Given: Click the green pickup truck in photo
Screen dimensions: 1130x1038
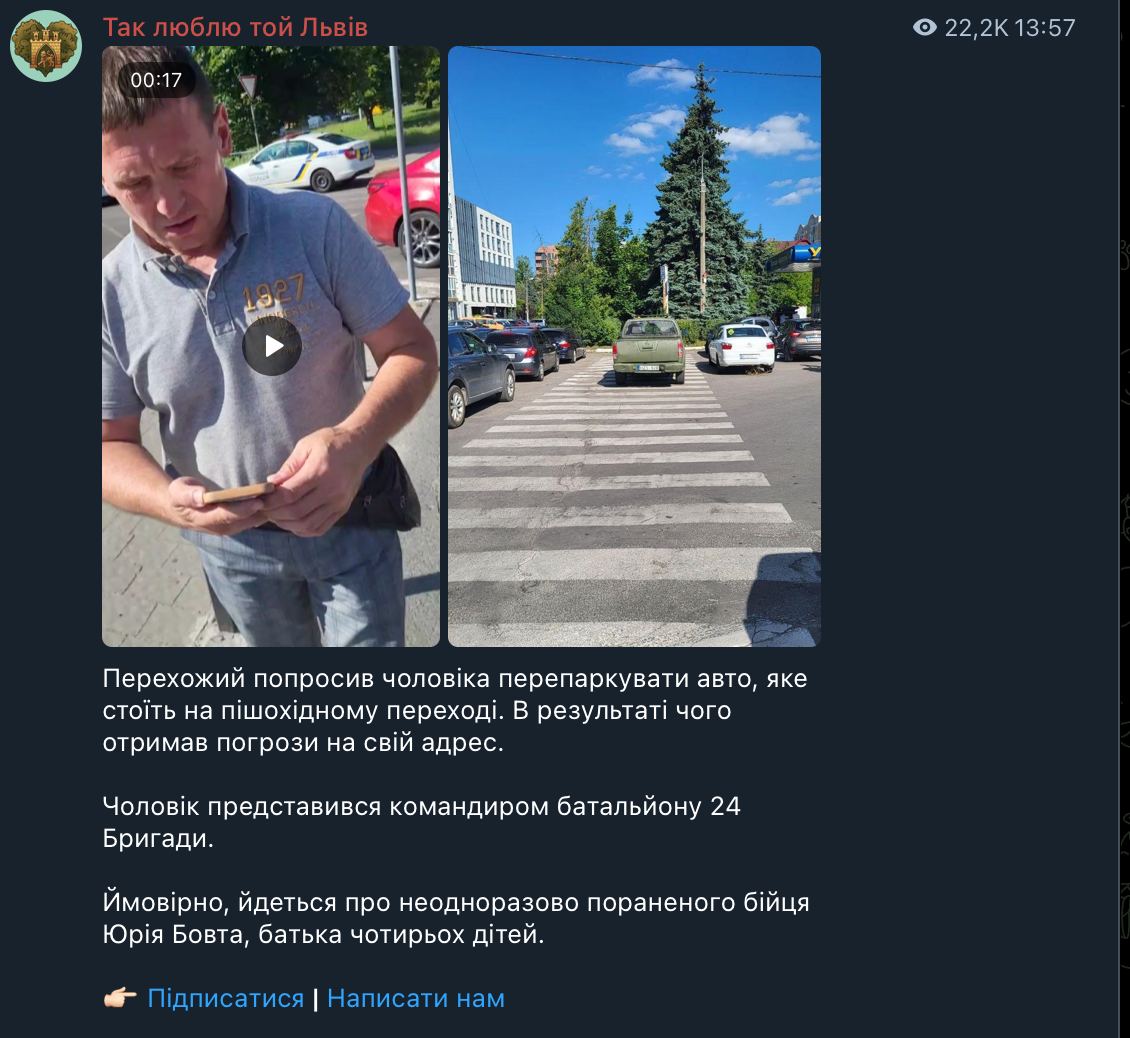Looking at the screenshot, I should coord(649,350).
